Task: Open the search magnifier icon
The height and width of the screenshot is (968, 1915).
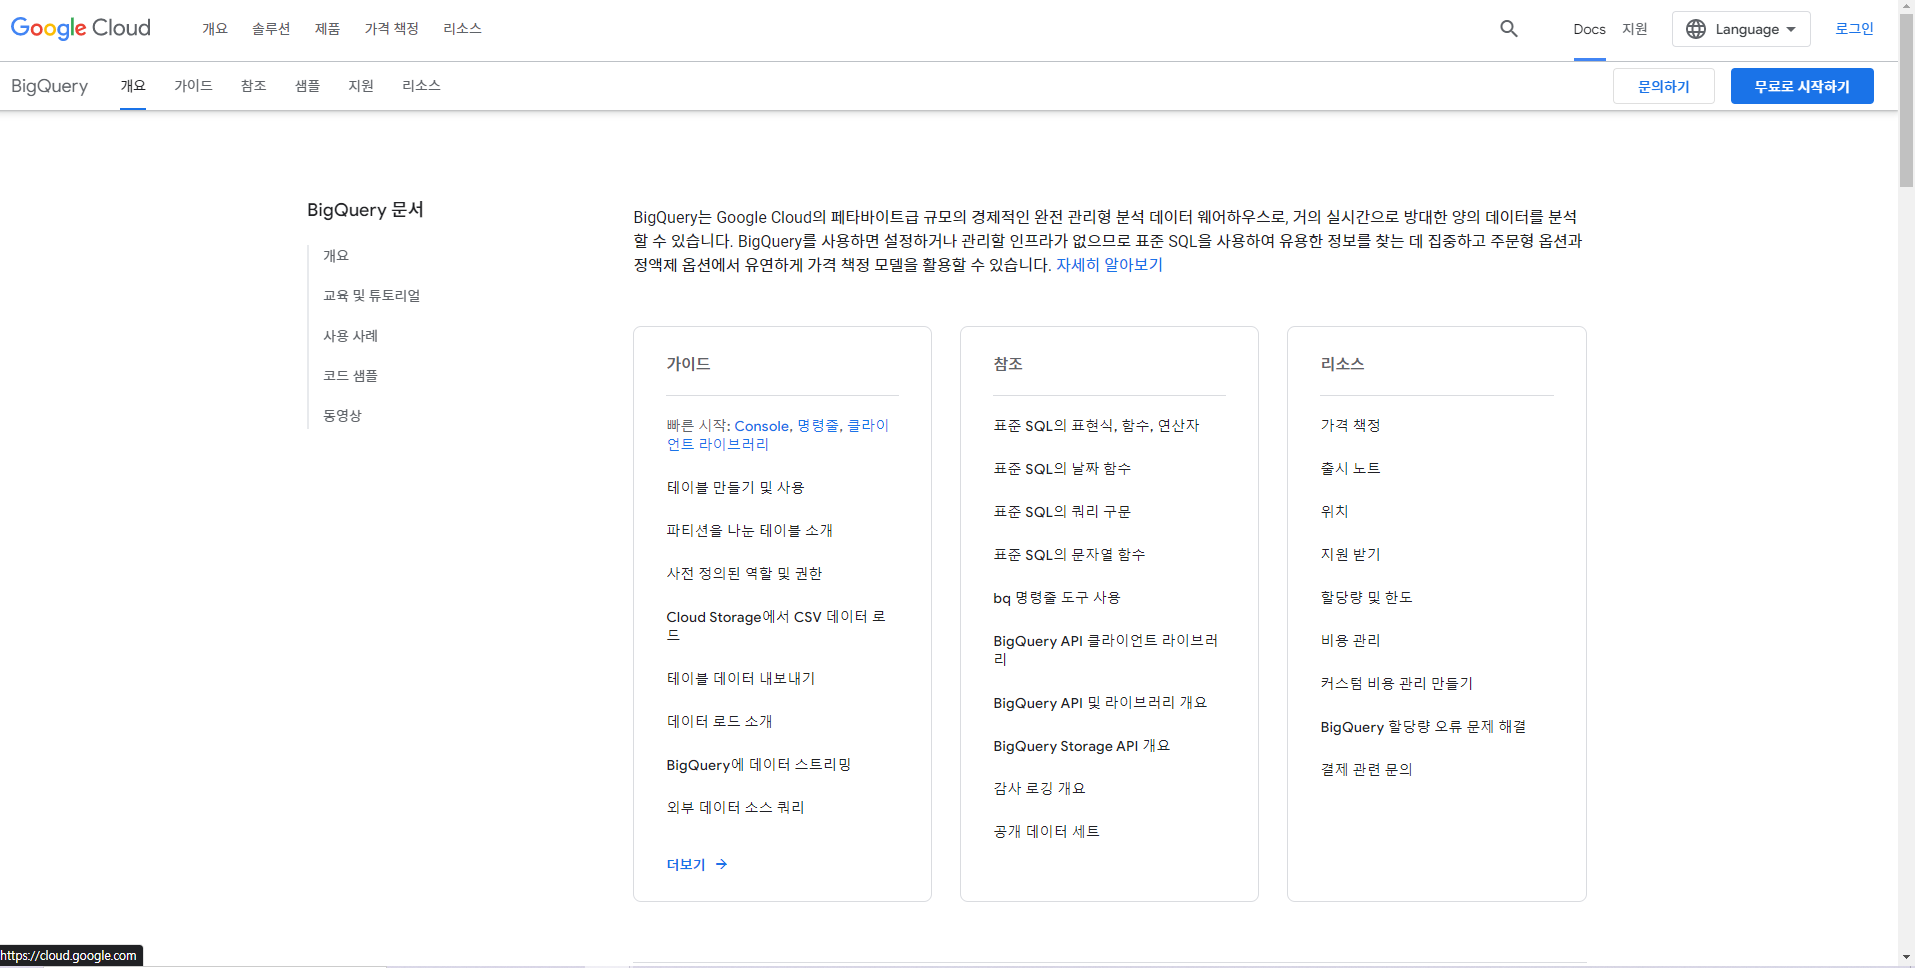Action: pyautogui.click(x=1509, y=29)
